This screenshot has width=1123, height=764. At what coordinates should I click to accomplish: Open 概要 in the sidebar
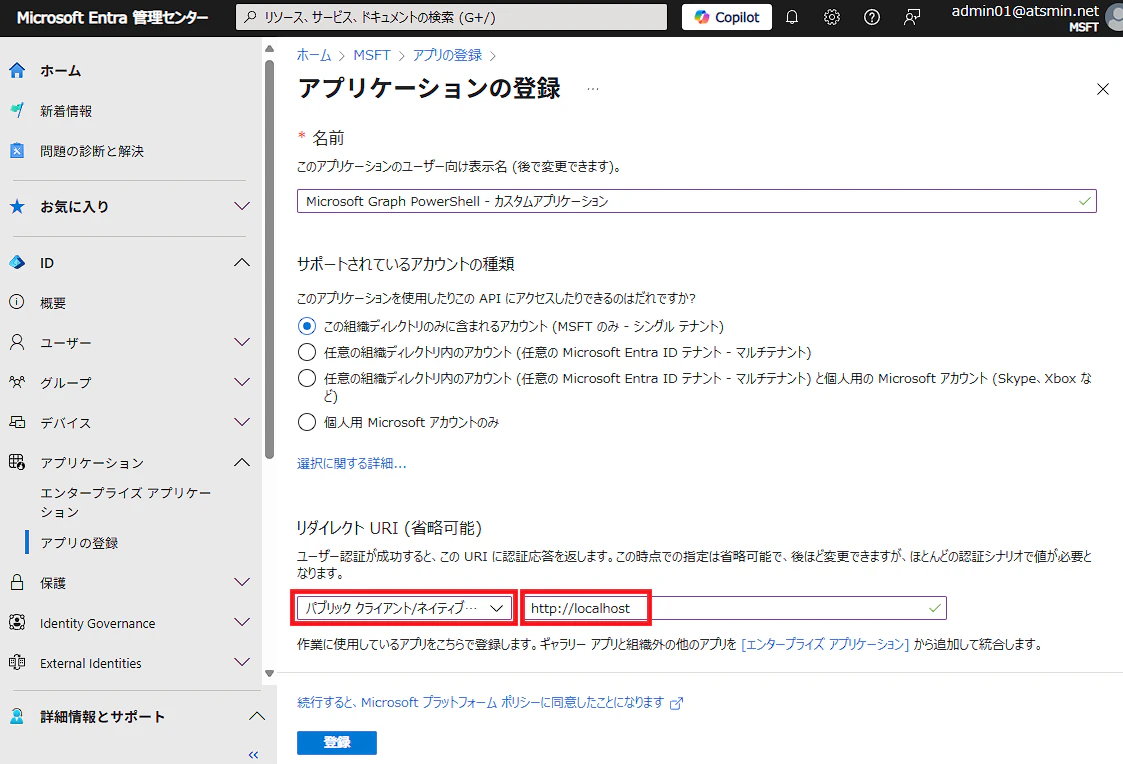53,303
